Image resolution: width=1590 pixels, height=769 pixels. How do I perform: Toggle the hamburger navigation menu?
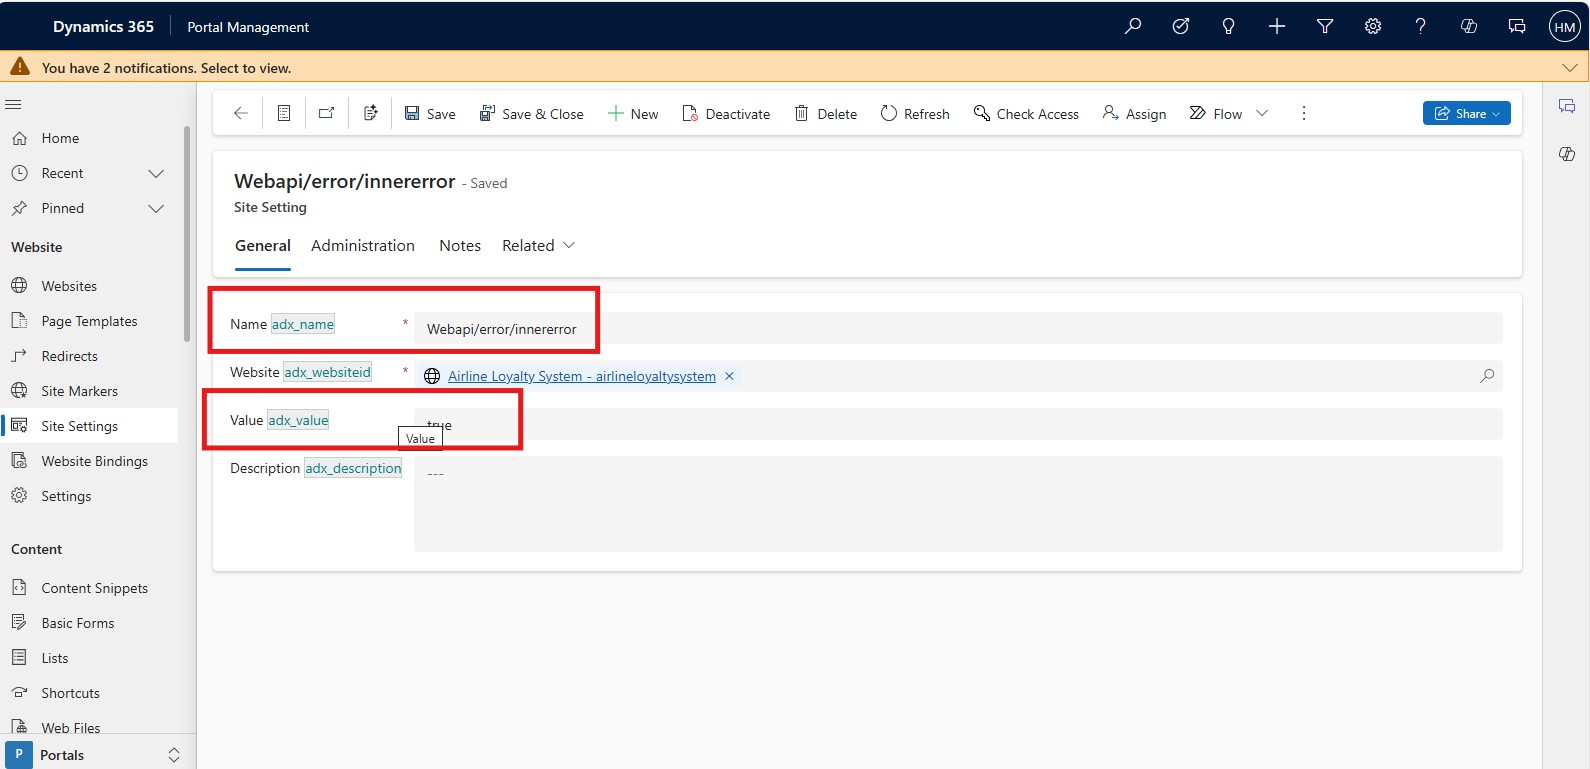[14, 104]
